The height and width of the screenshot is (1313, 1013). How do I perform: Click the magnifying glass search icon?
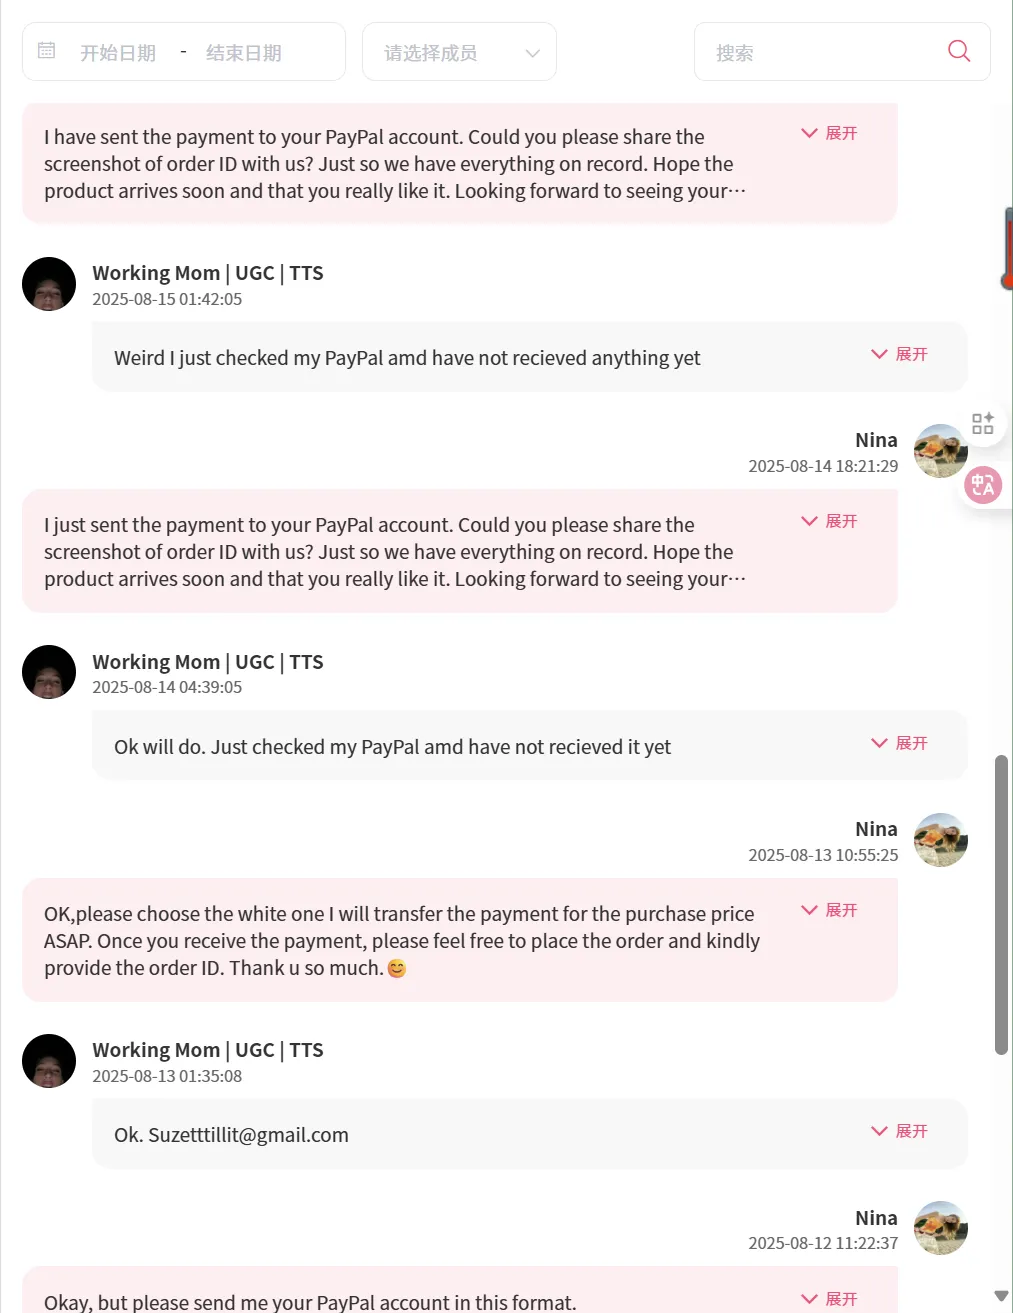coord(958,51)
